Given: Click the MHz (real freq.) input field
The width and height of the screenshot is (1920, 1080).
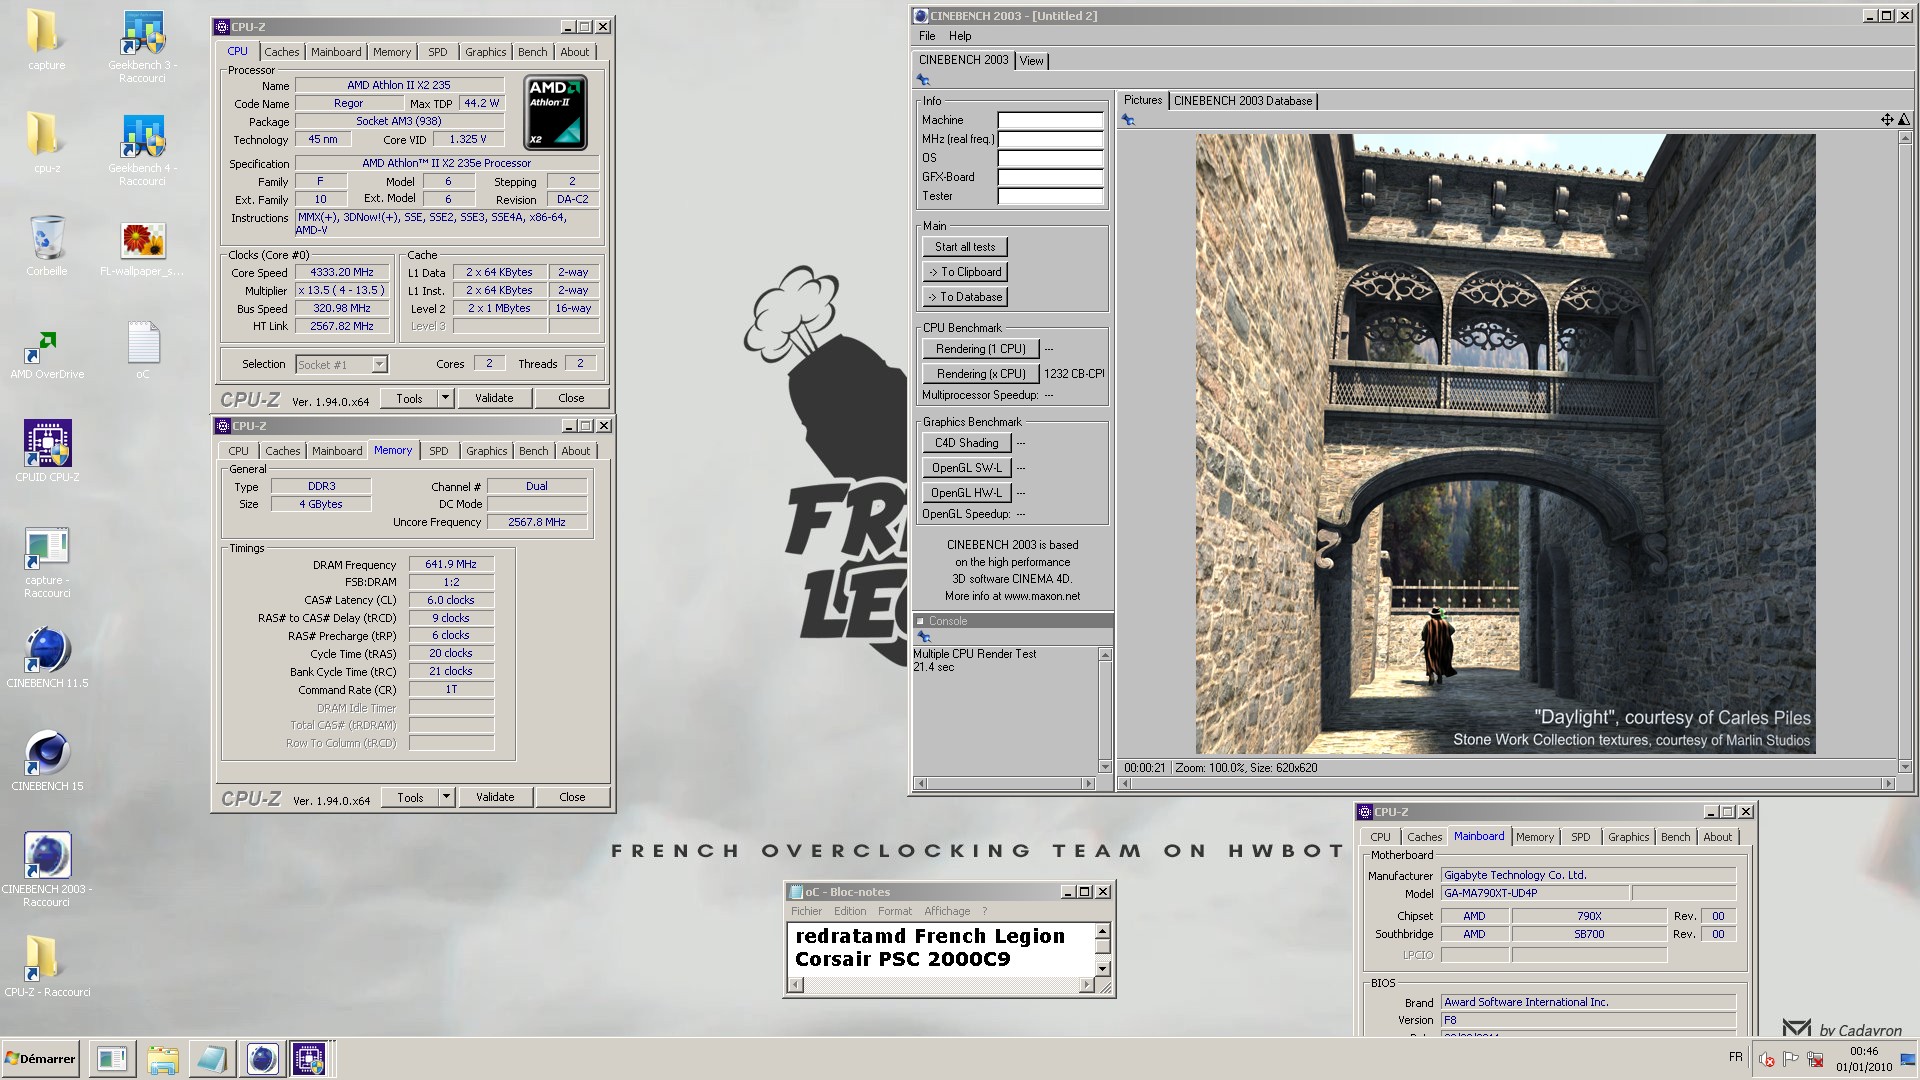Looking at the screenshot, I should click(x=1050, y=139).
